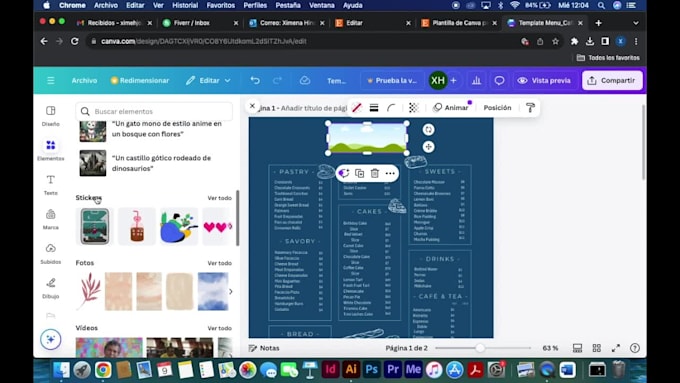Screen dimensions: 680x383
Task: Open the Archivo menu in Canva
Action: point(85,80)
